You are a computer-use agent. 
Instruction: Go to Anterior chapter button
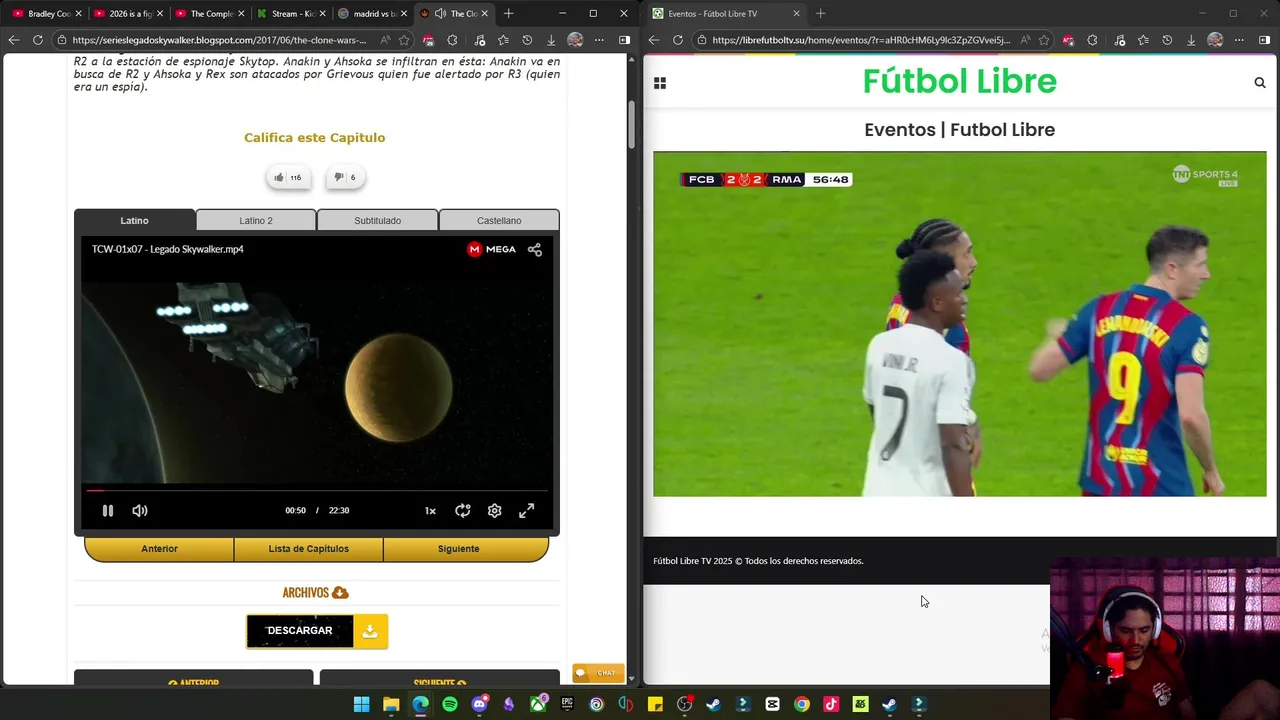click(x=159, y=548)
